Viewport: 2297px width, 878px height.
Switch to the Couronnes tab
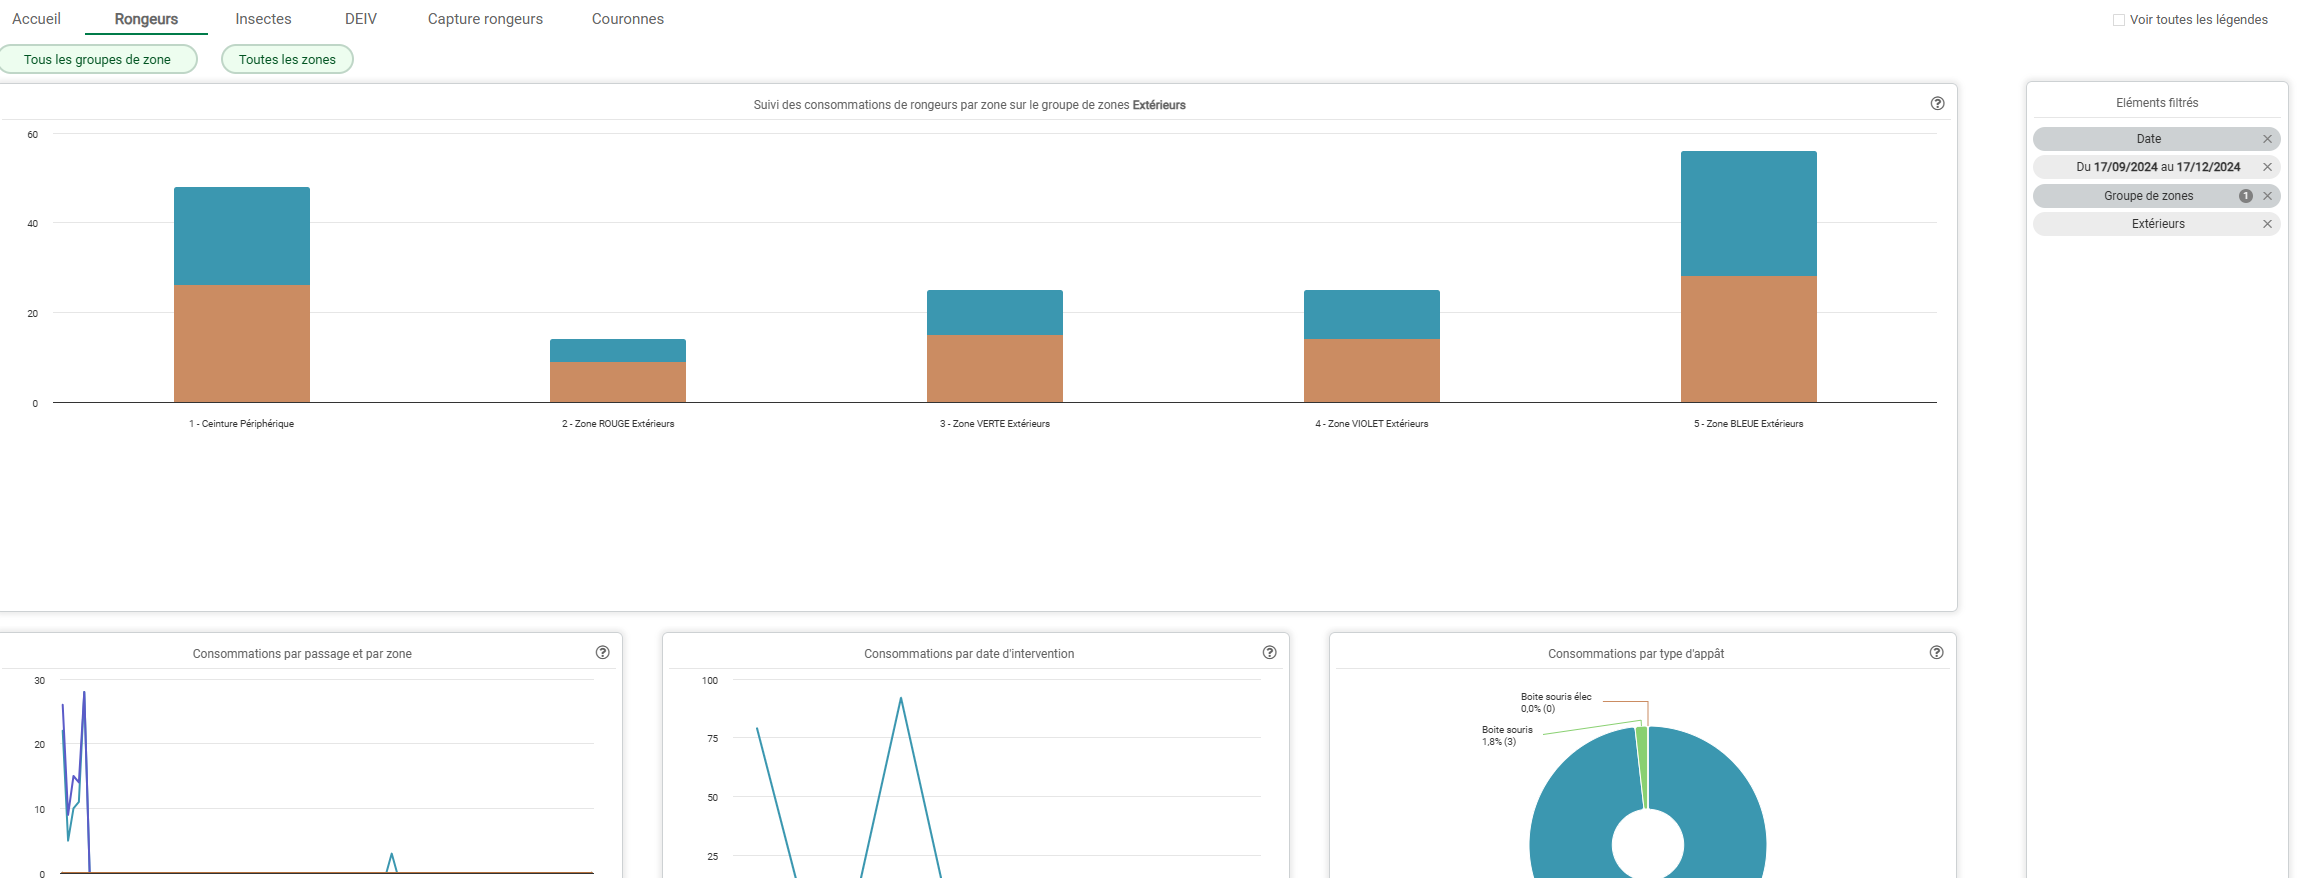coord(627,19)
